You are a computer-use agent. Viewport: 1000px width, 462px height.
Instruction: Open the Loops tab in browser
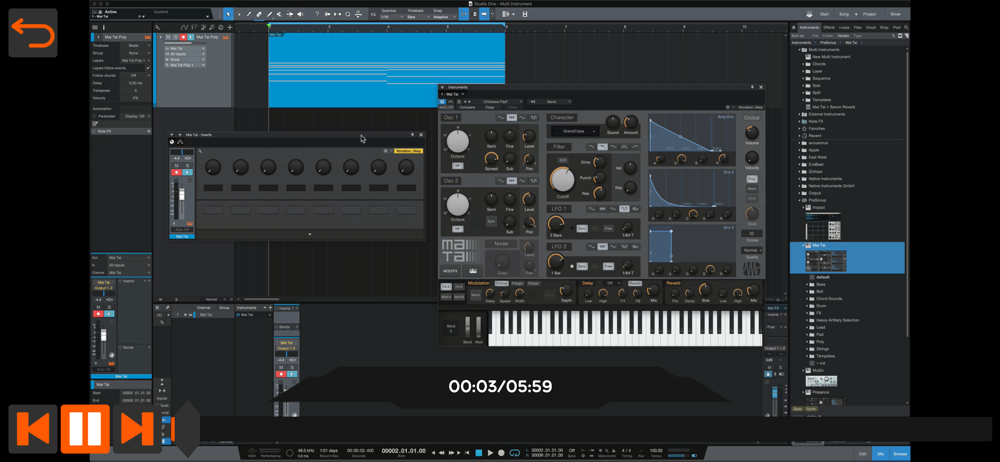point(844,27)
